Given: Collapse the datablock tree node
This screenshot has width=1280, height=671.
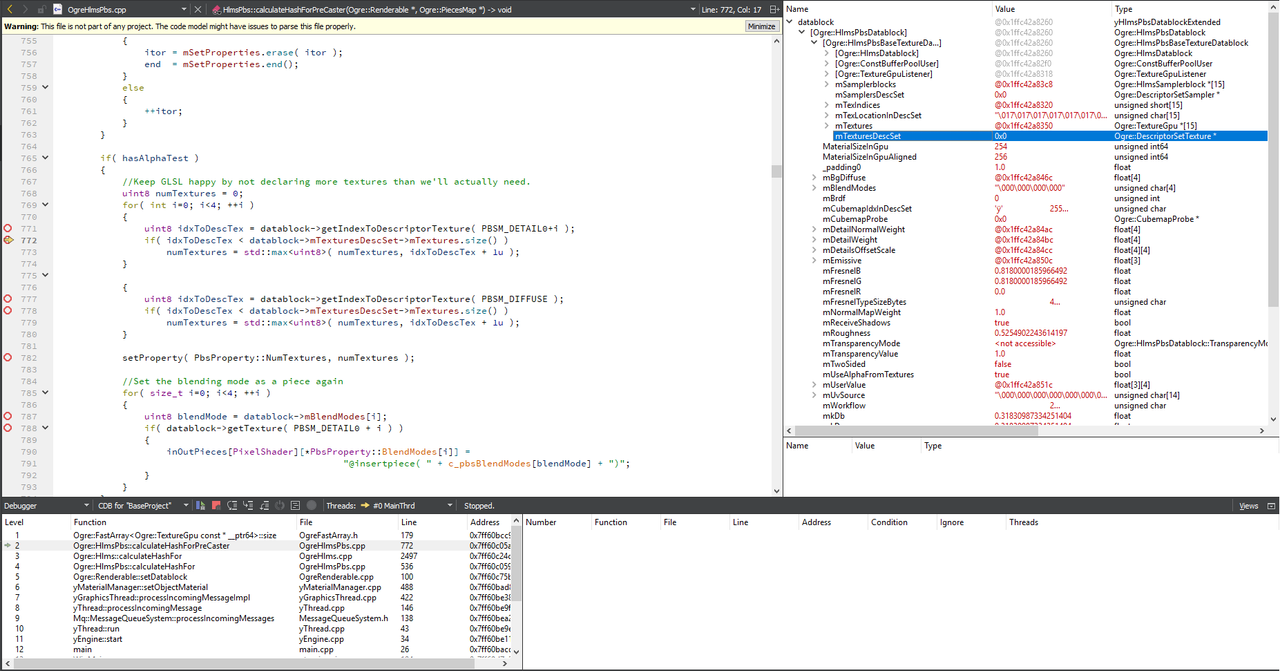Looking at the screenshot, I should (x=790, y=22).
